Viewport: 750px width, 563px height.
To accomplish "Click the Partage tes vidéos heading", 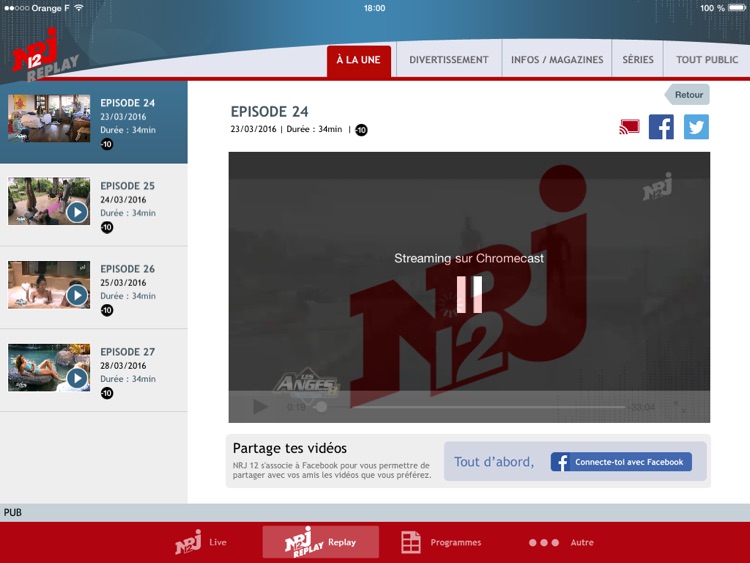I will [x=290, y=448].
